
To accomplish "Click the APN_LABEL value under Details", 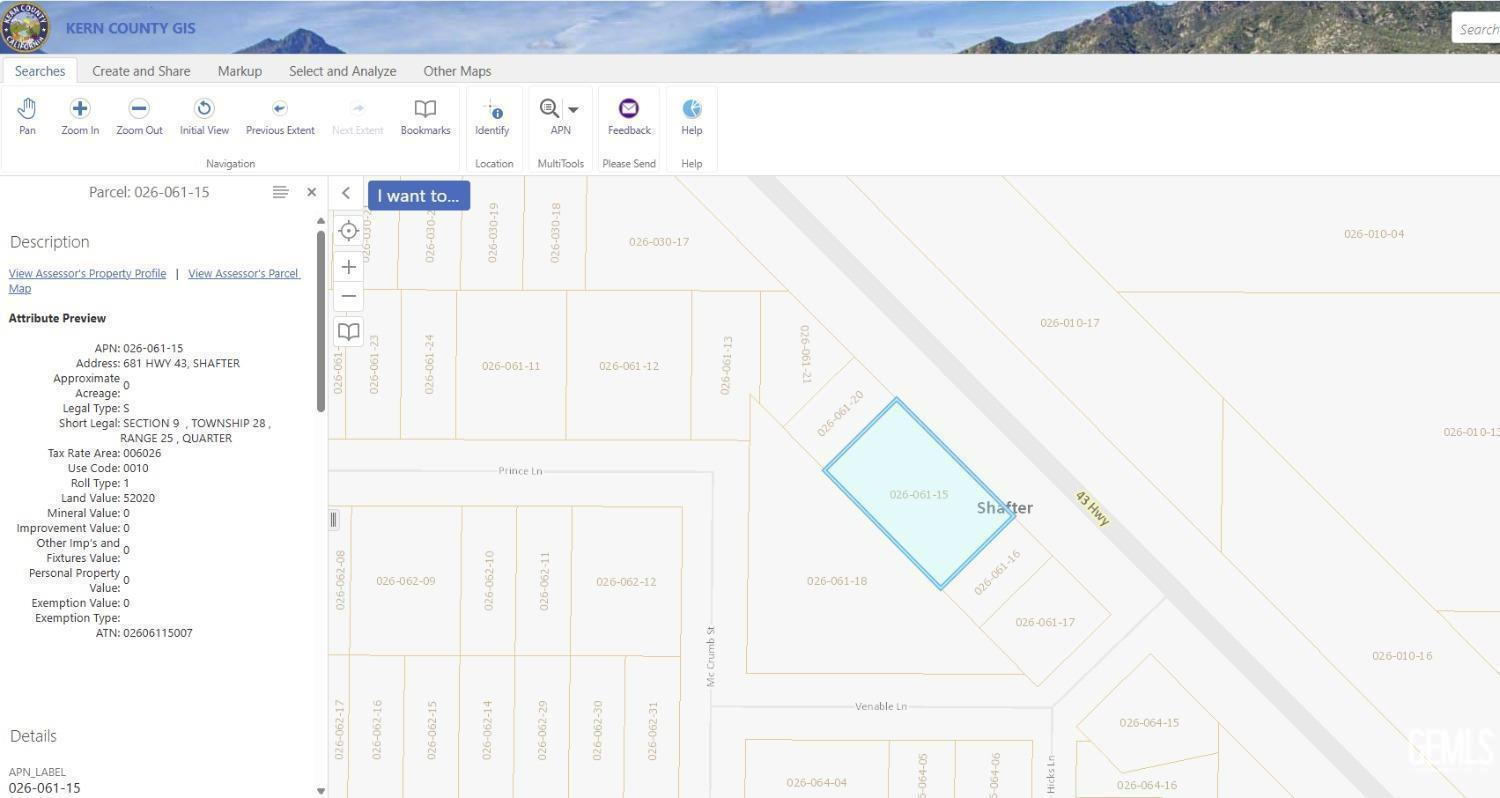I will (x=44, y=788).
